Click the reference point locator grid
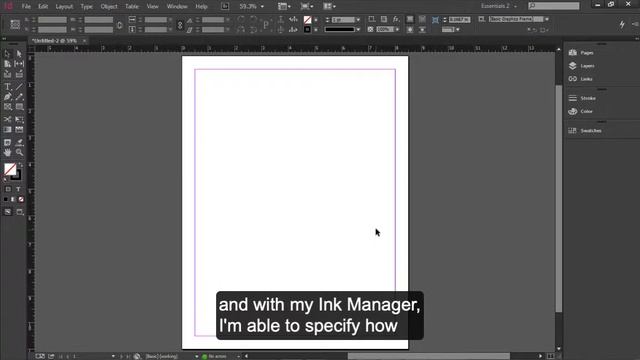Screen dimensions: 640x360 coord(15,25)
